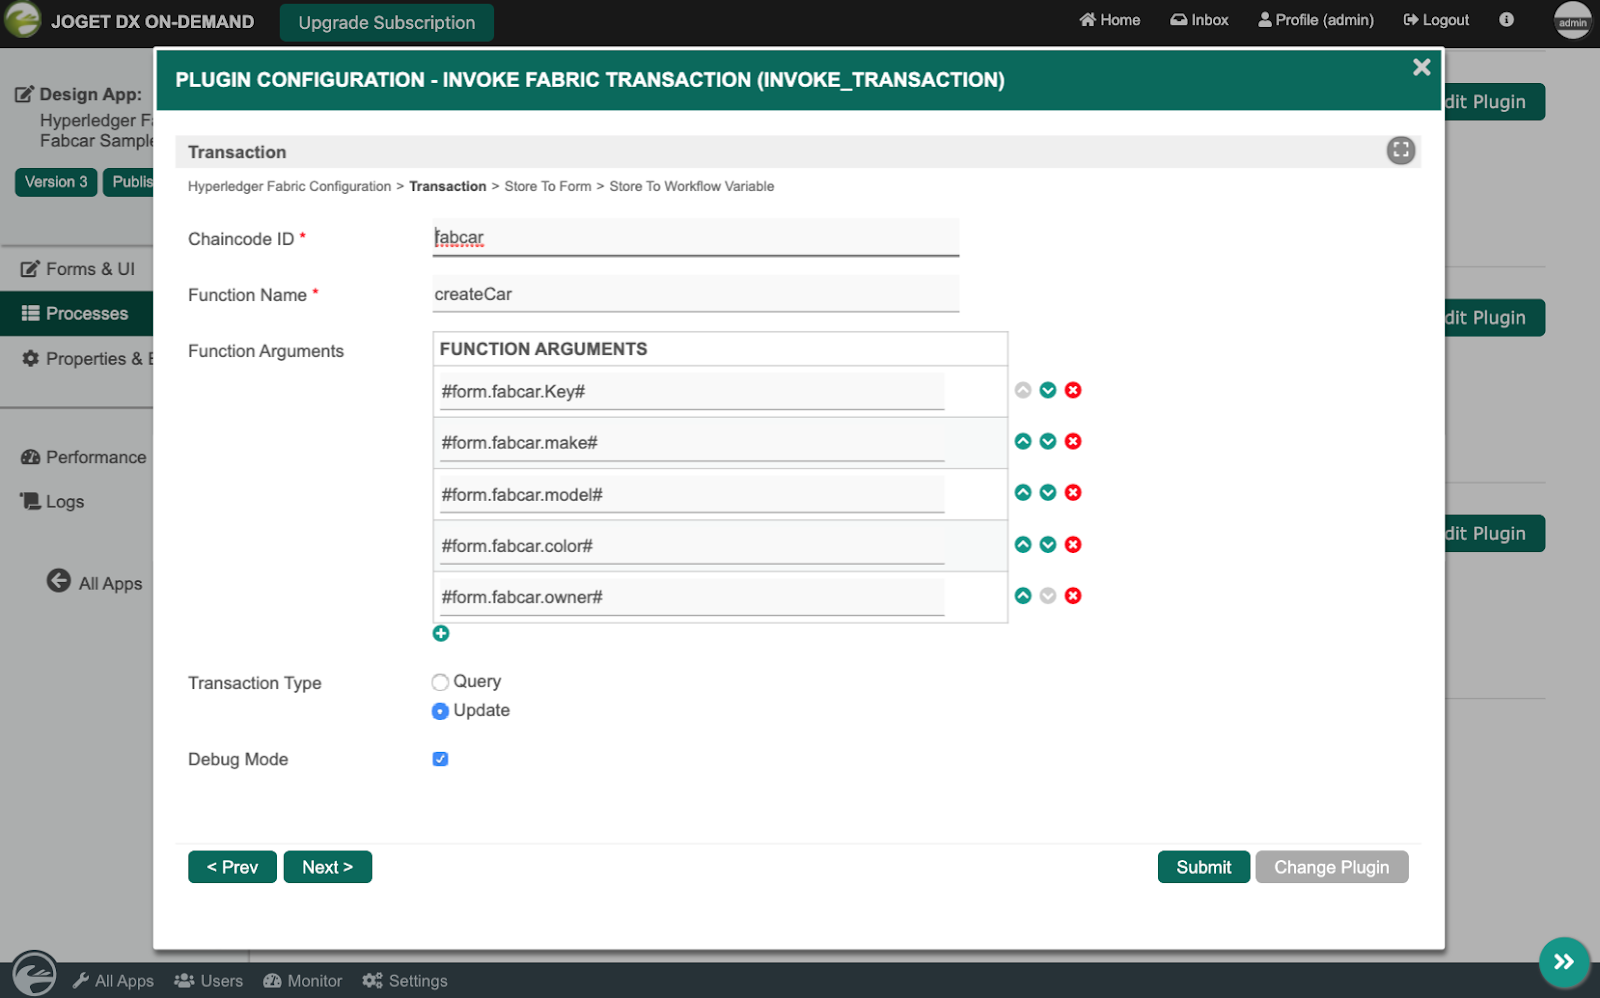1600x998 pixels.
Task: Open Profile (admin)
Action: [x=1316, y=20]
